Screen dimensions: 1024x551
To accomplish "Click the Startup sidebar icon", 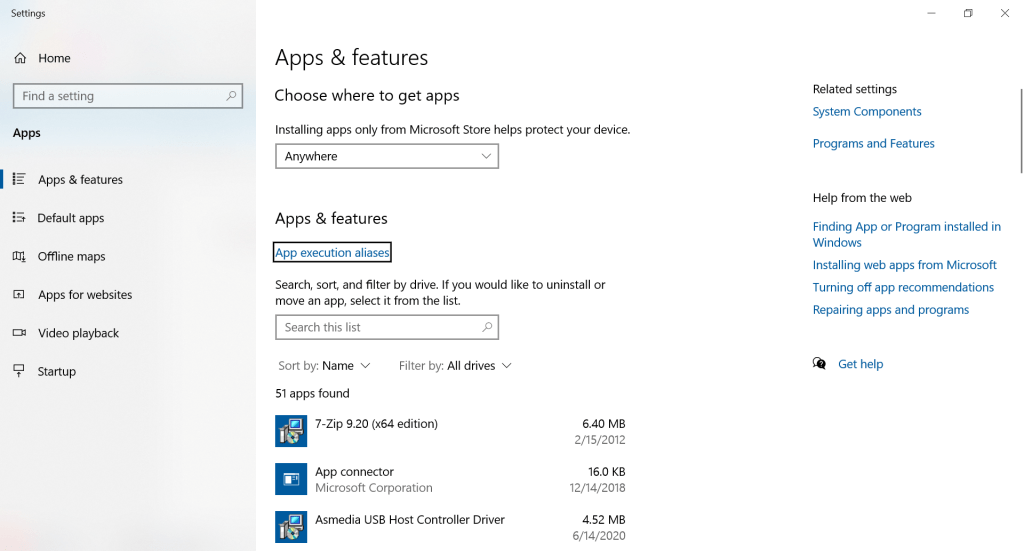I will coord(19,371).
